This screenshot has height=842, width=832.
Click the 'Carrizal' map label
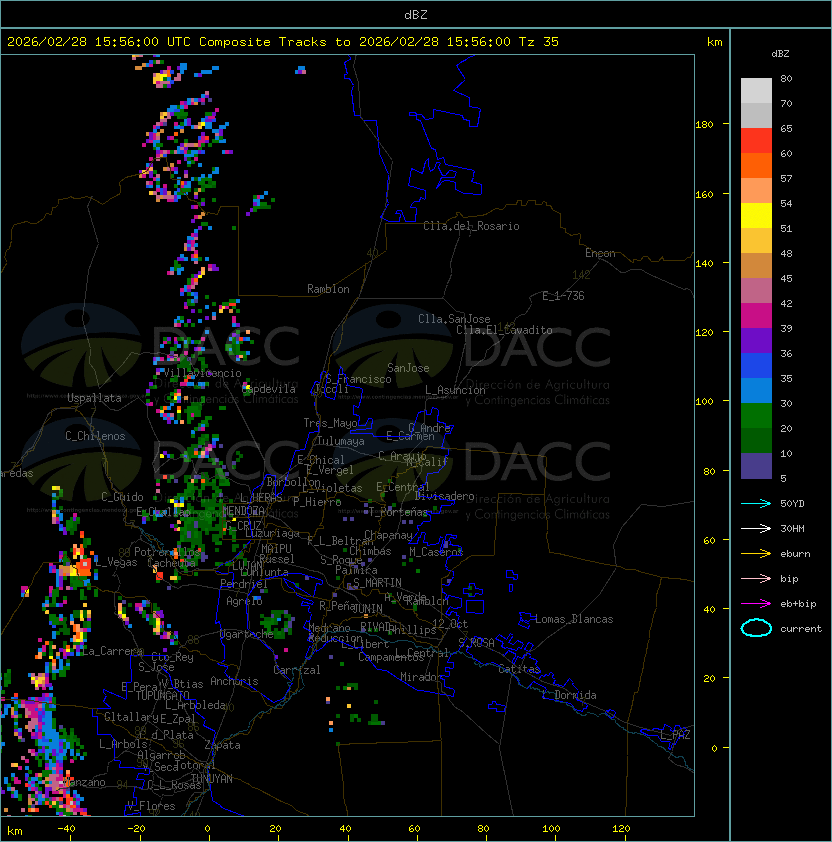coord(296,670)
